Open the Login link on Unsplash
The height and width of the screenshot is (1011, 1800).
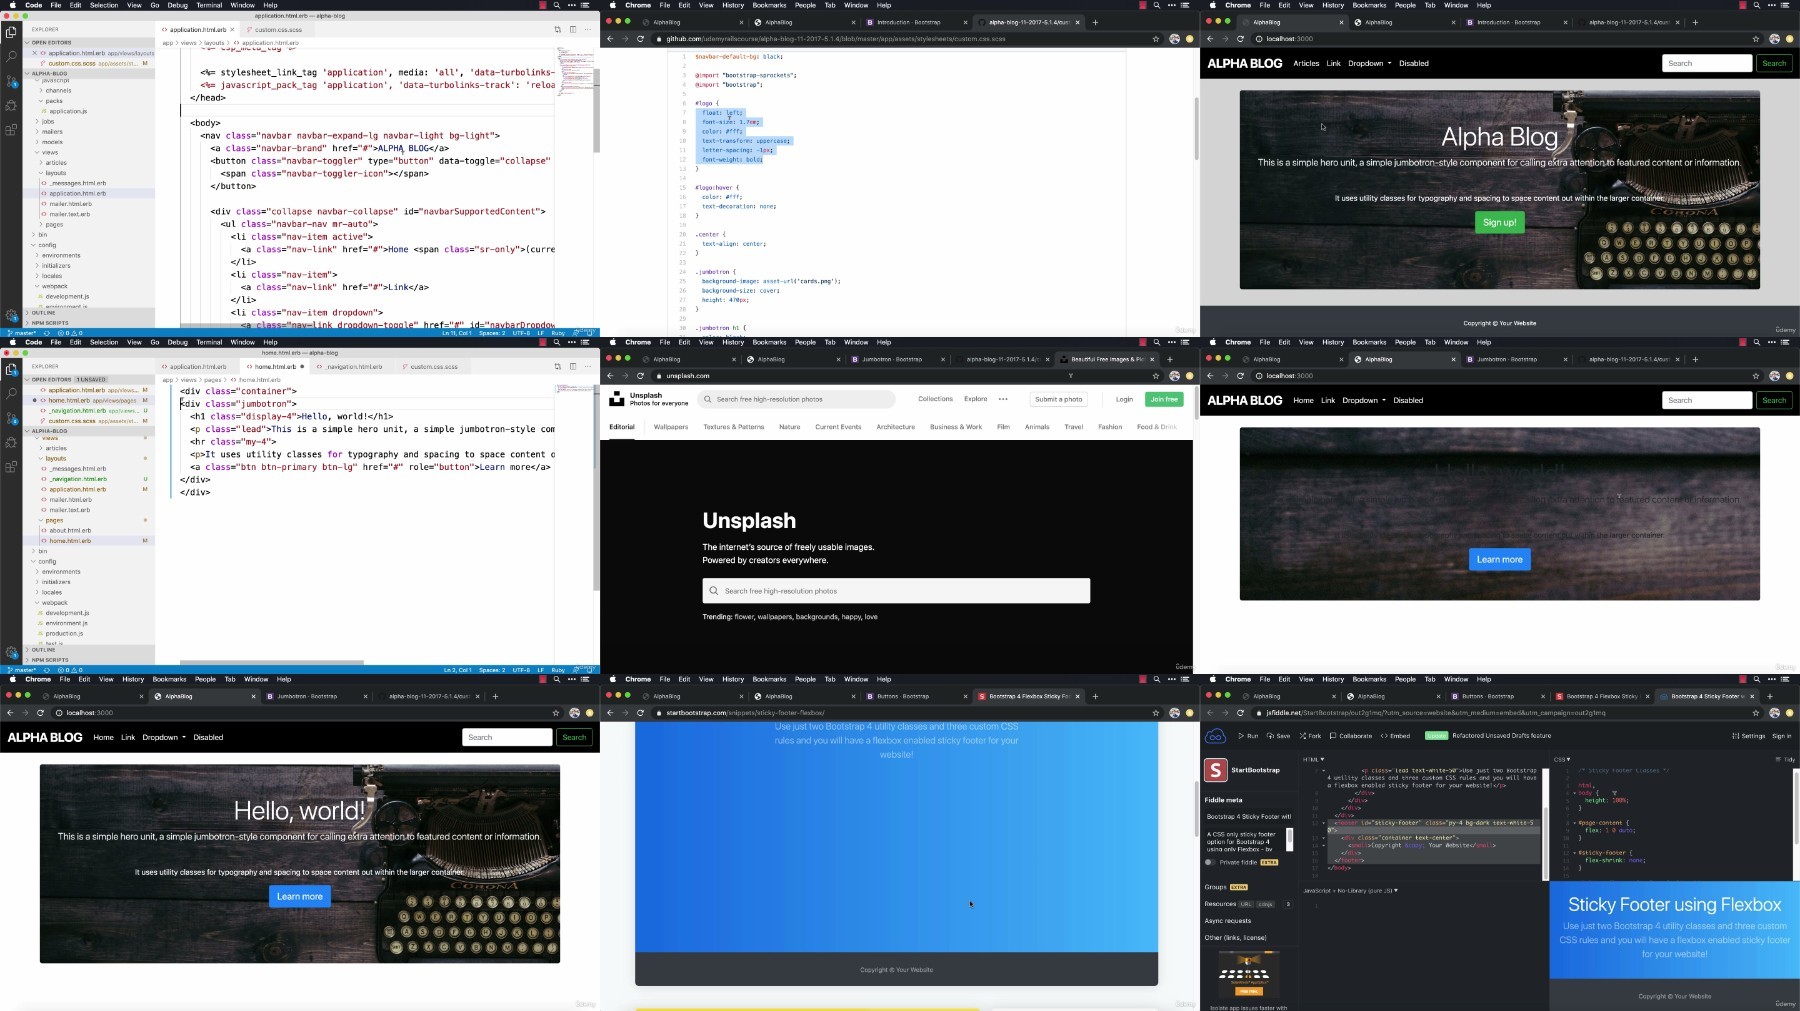point(1124,399)
